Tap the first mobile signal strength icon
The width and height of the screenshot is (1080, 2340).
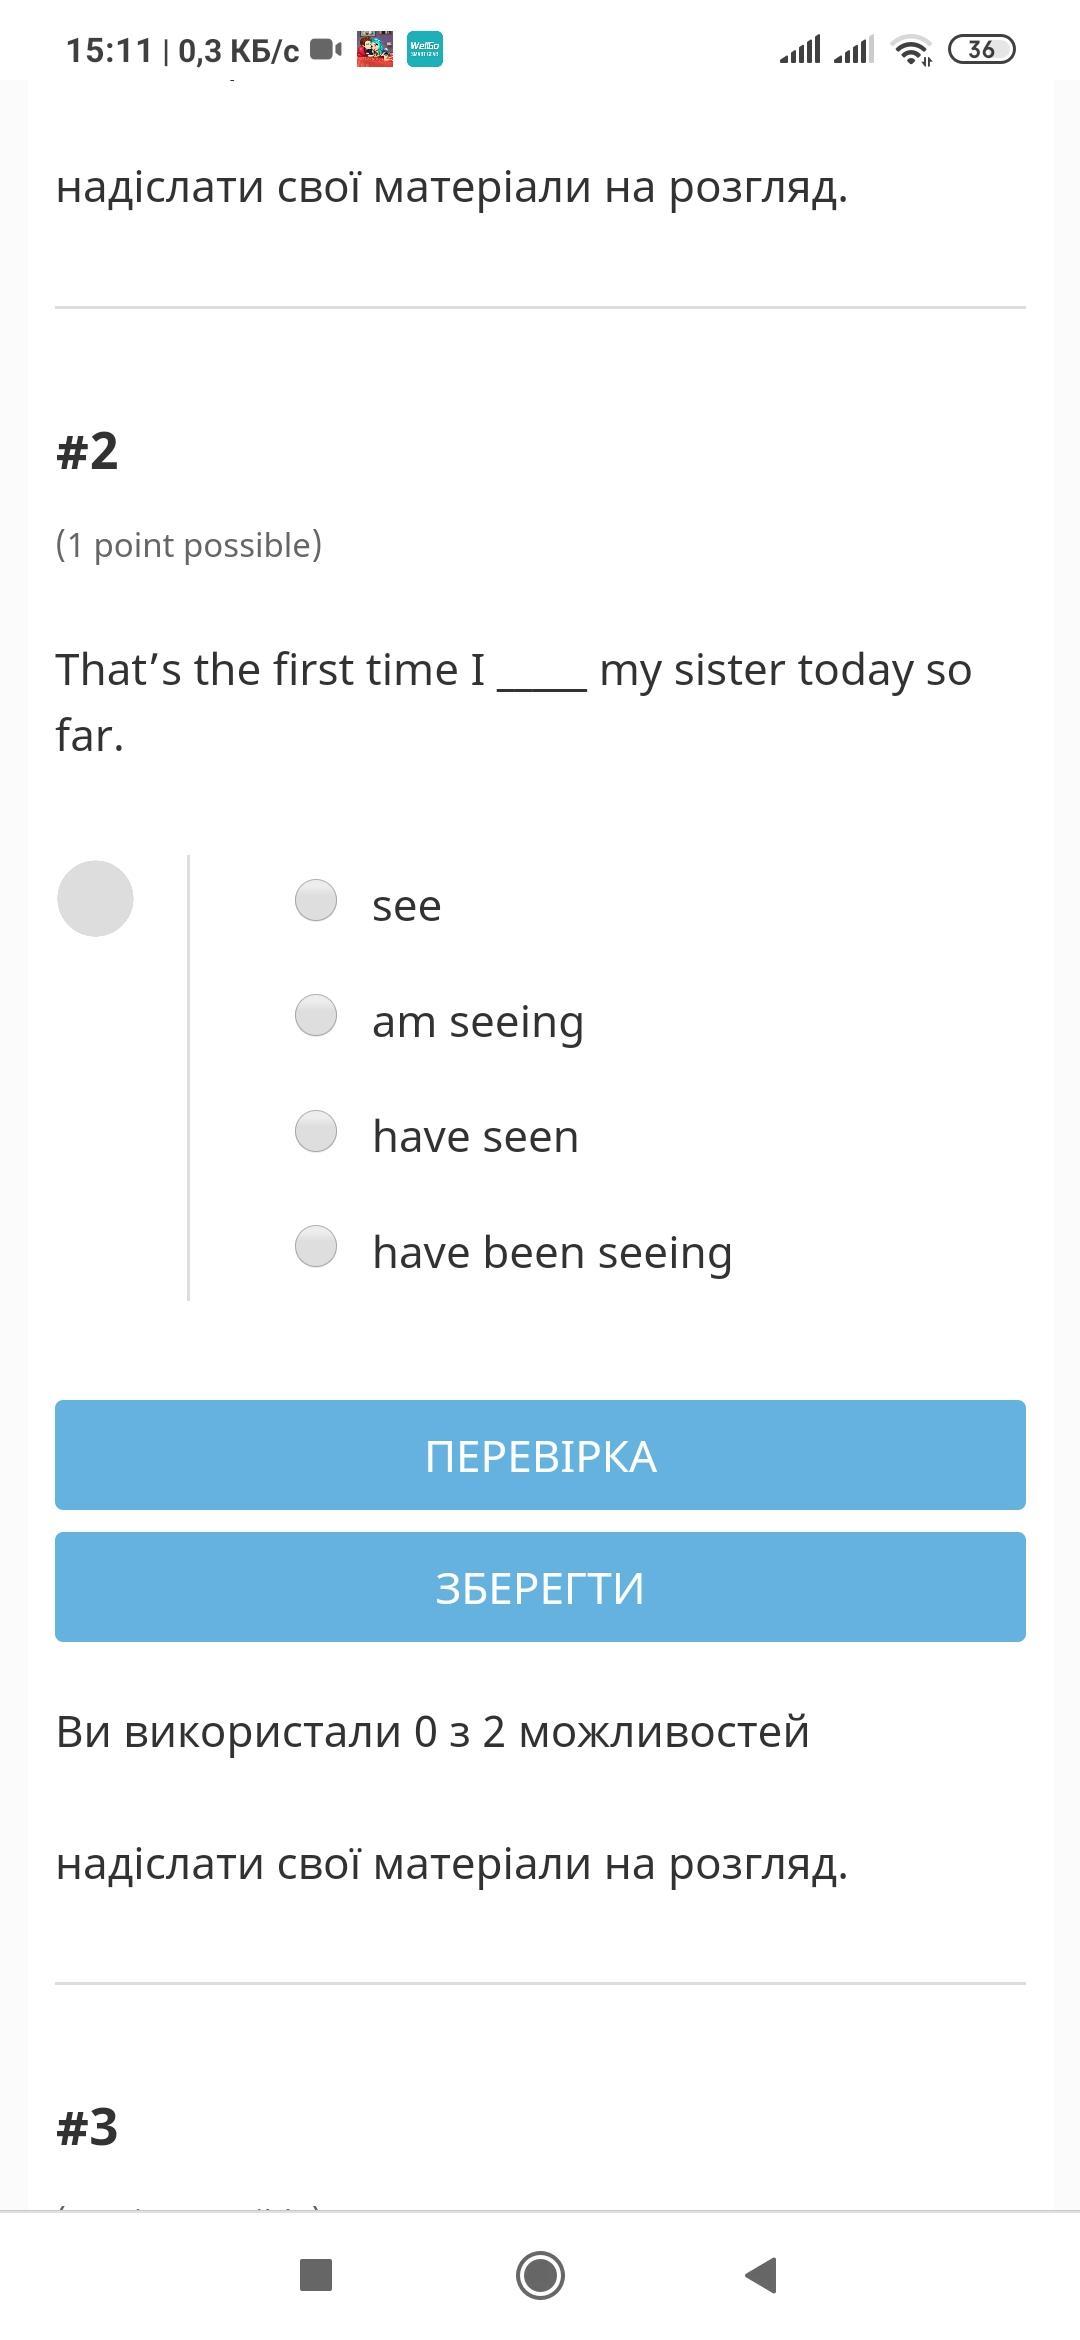click(800, 49)
